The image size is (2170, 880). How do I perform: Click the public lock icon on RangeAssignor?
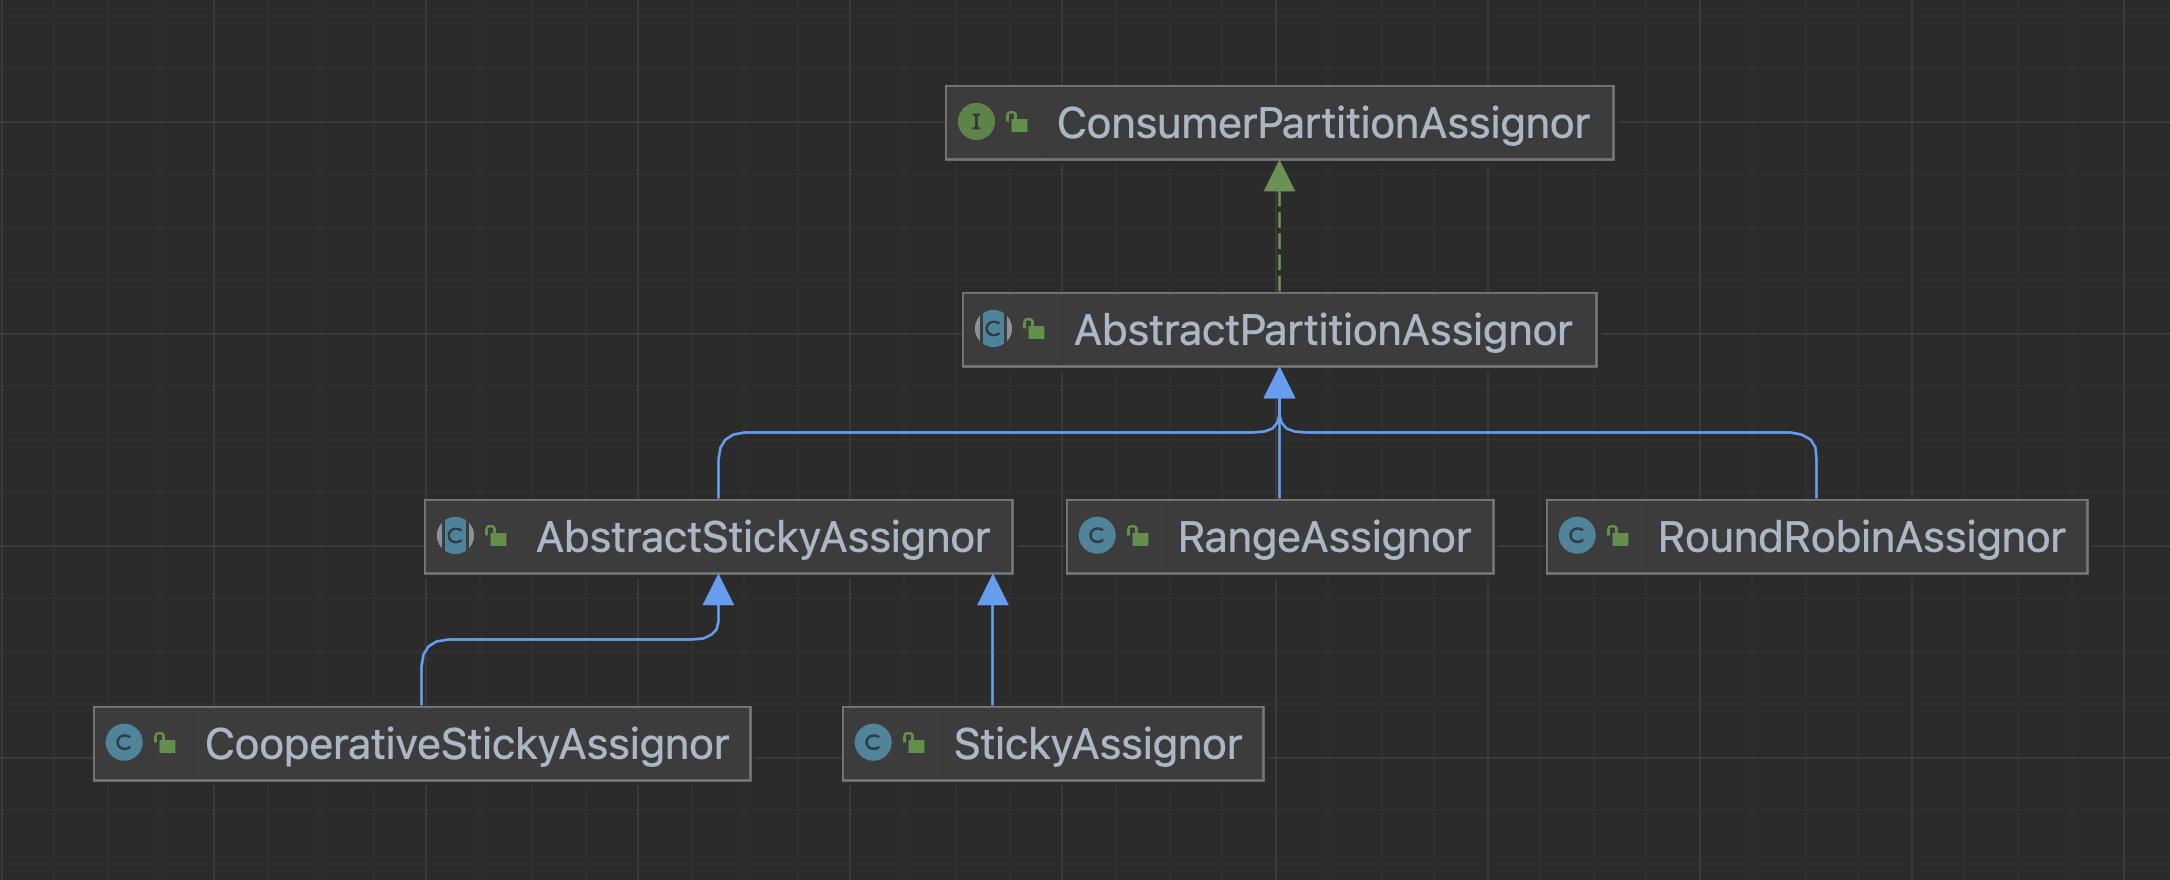(x=1138, y=536)
